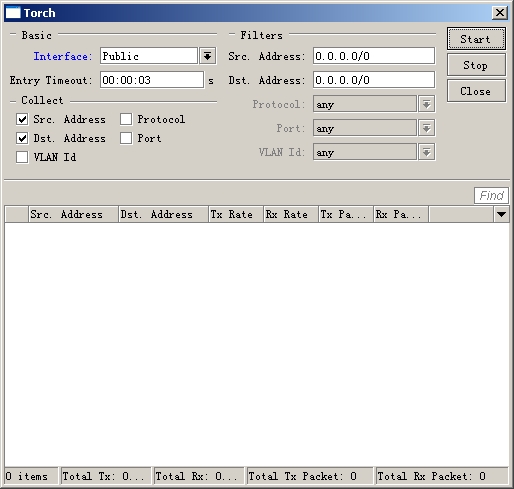The image size is (514, 489).
Task: Open the Port filter dropdown arrow
Action: point(427,128)
